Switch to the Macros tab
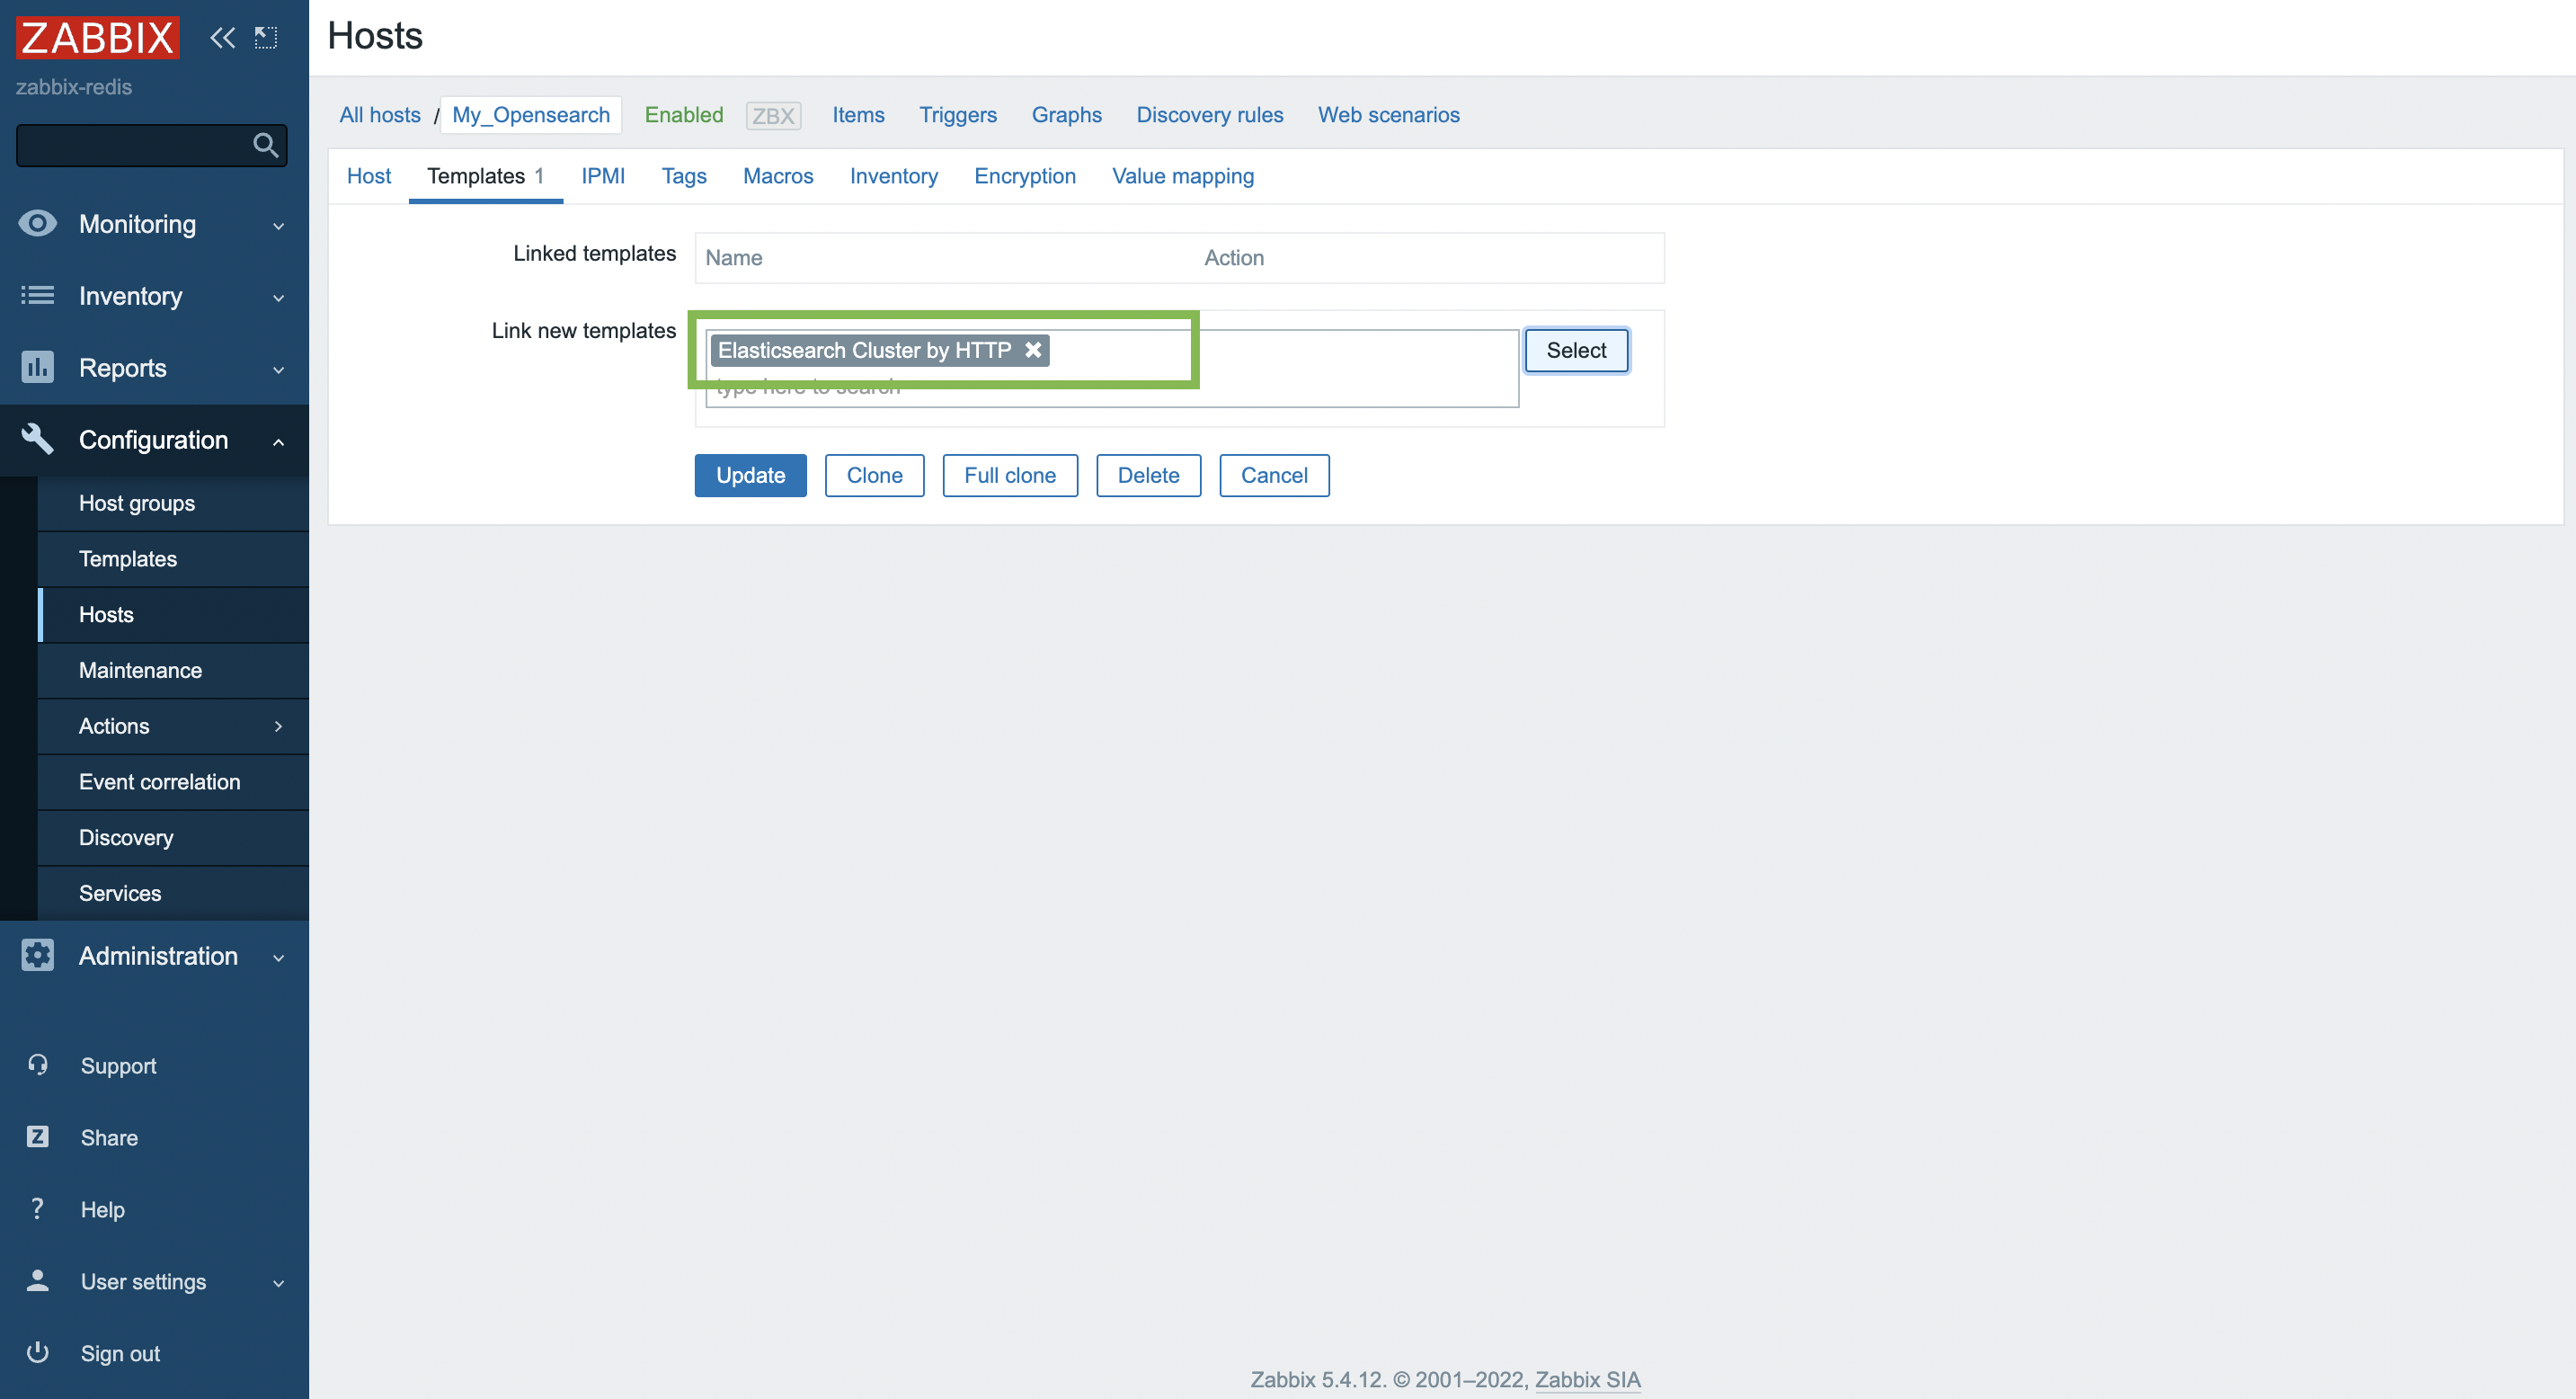 (x=778, y=175)
